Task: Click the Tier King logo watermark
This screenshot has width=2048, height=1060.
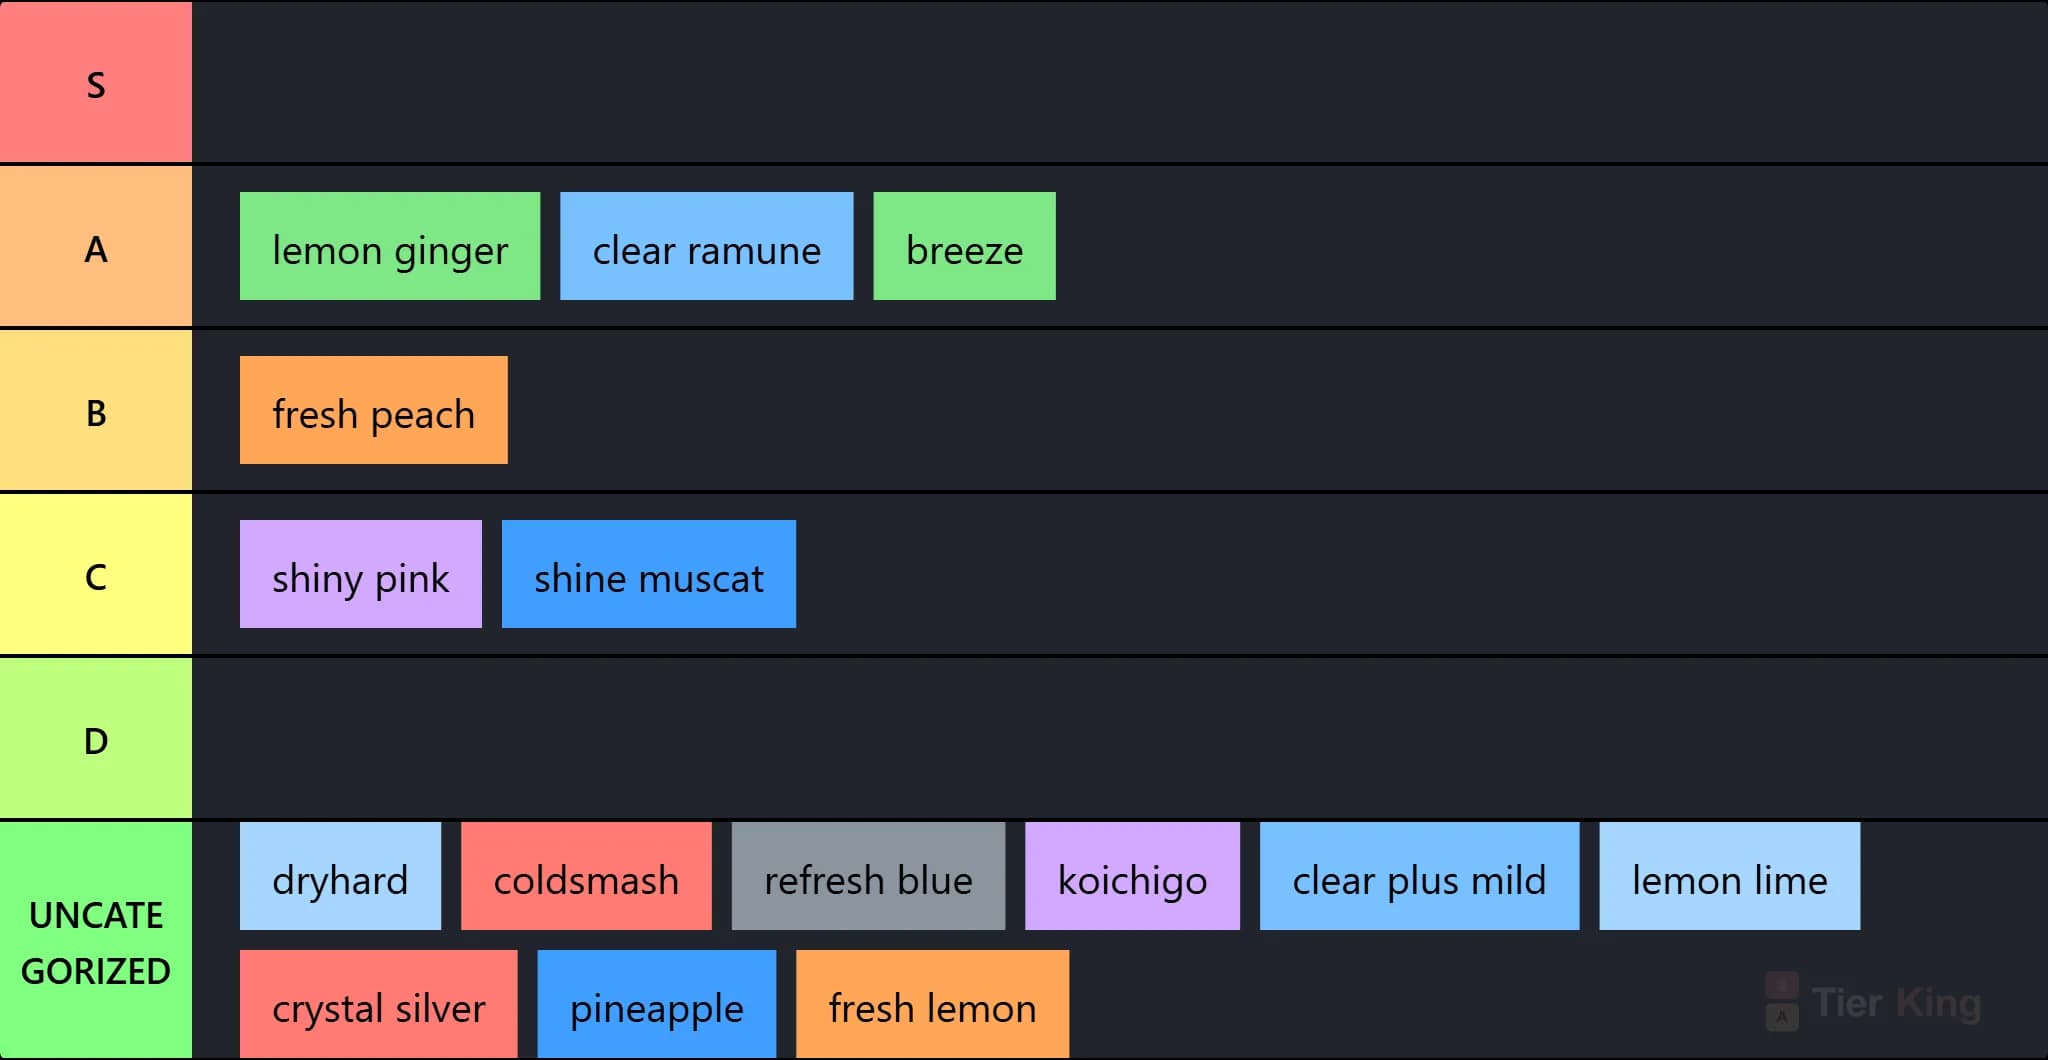Action: click(x=1873, y=1001)
